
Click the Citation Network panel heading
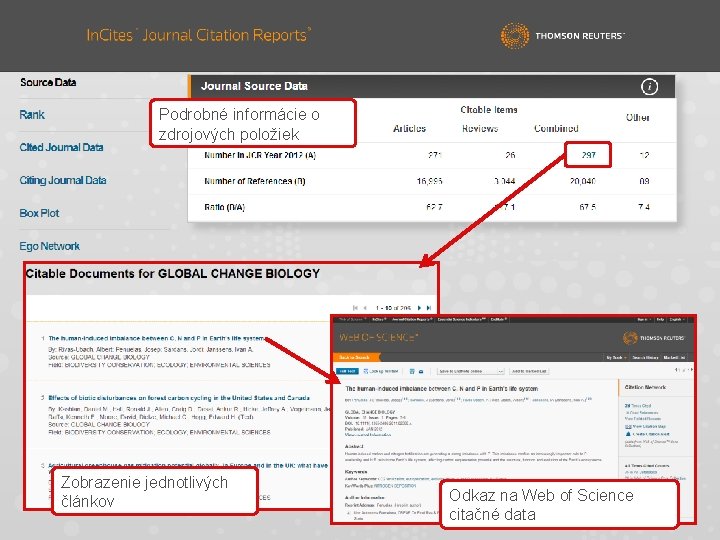645,388
